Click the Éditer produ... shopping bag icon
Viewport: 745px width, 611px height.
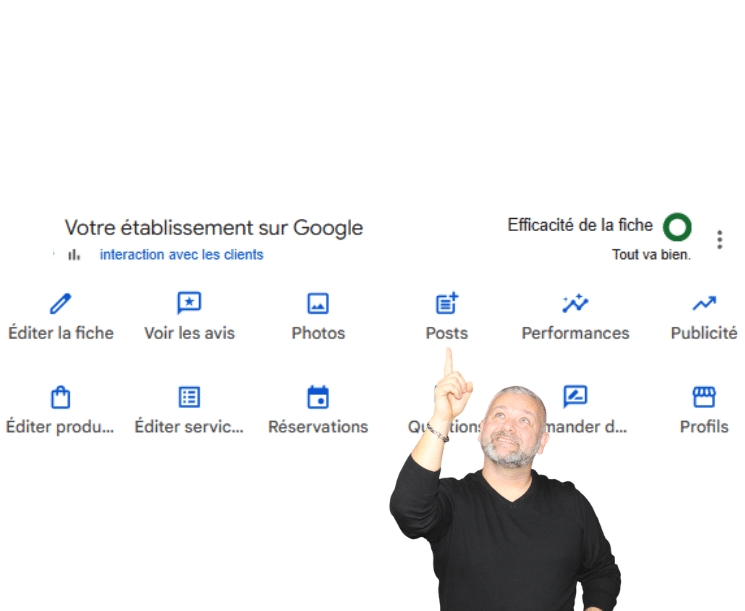60,397
